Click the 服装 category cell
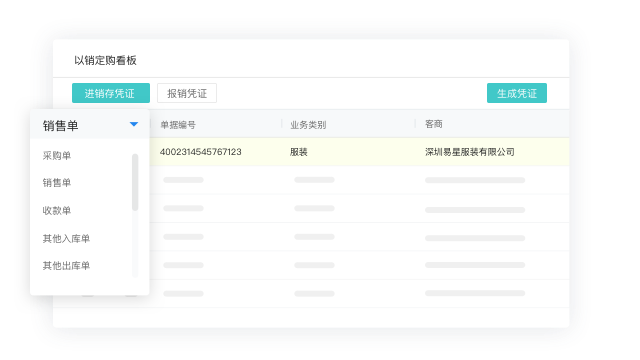Screen dimensions: 640x360 (299, 152)
